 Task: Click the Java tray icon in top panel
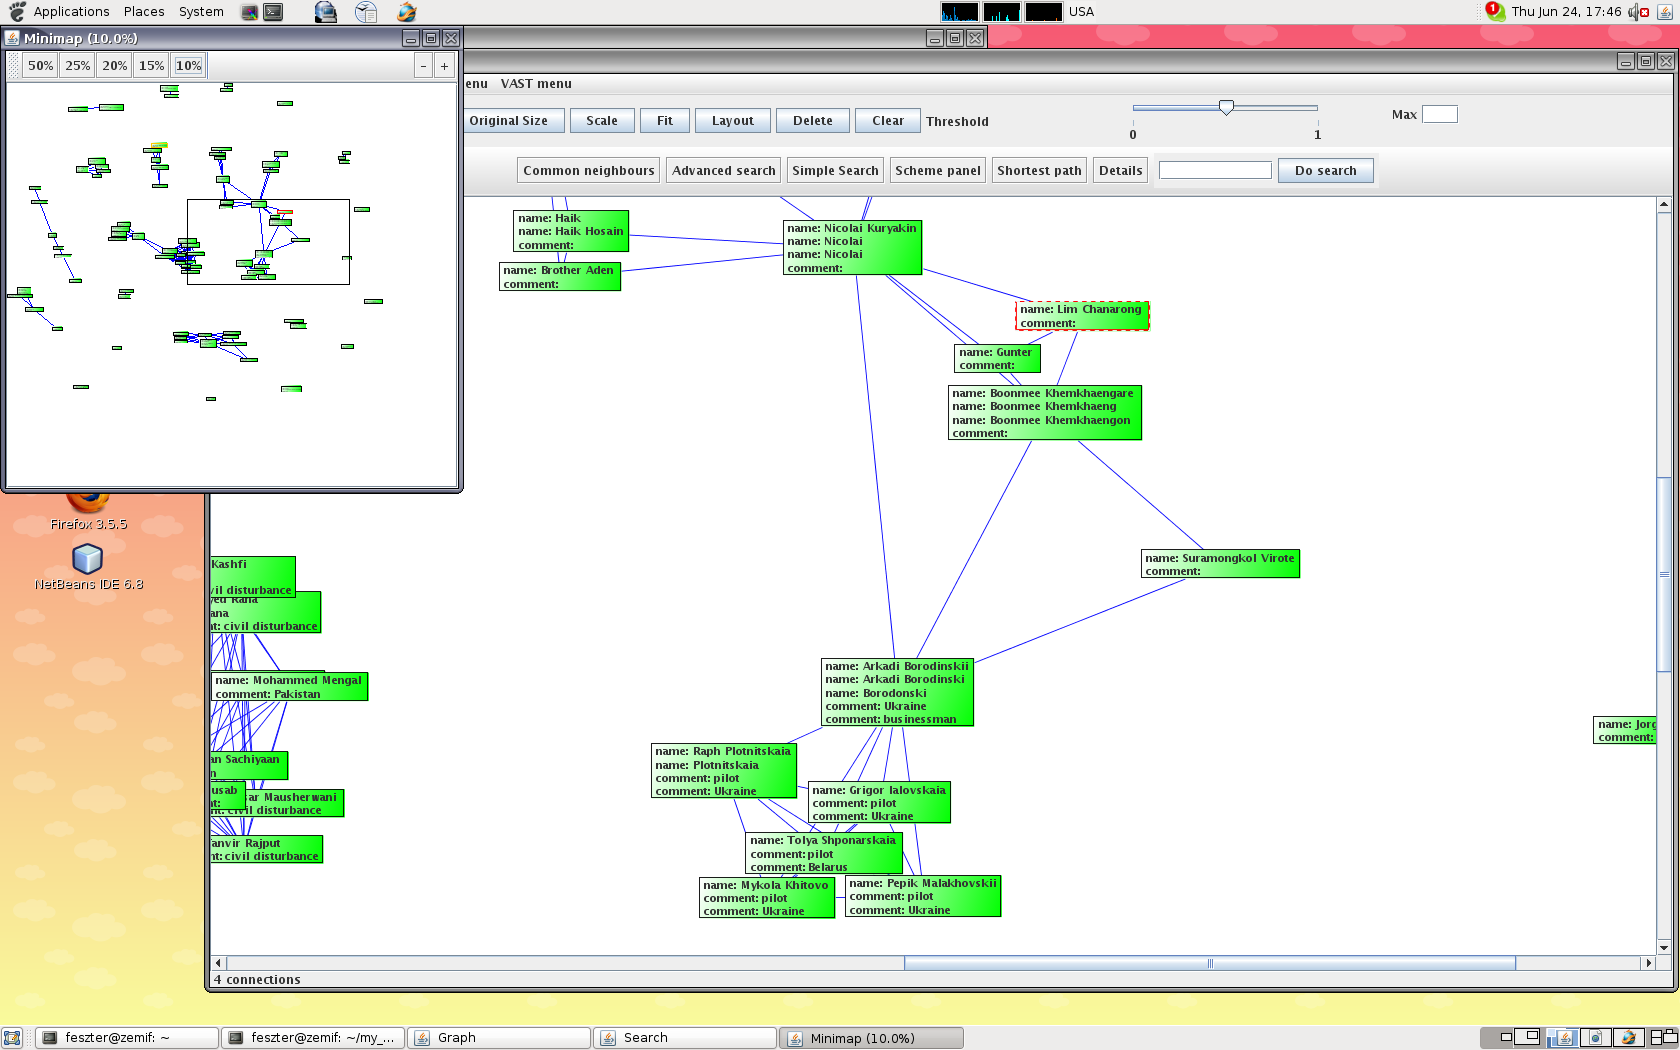(1665, 12)
